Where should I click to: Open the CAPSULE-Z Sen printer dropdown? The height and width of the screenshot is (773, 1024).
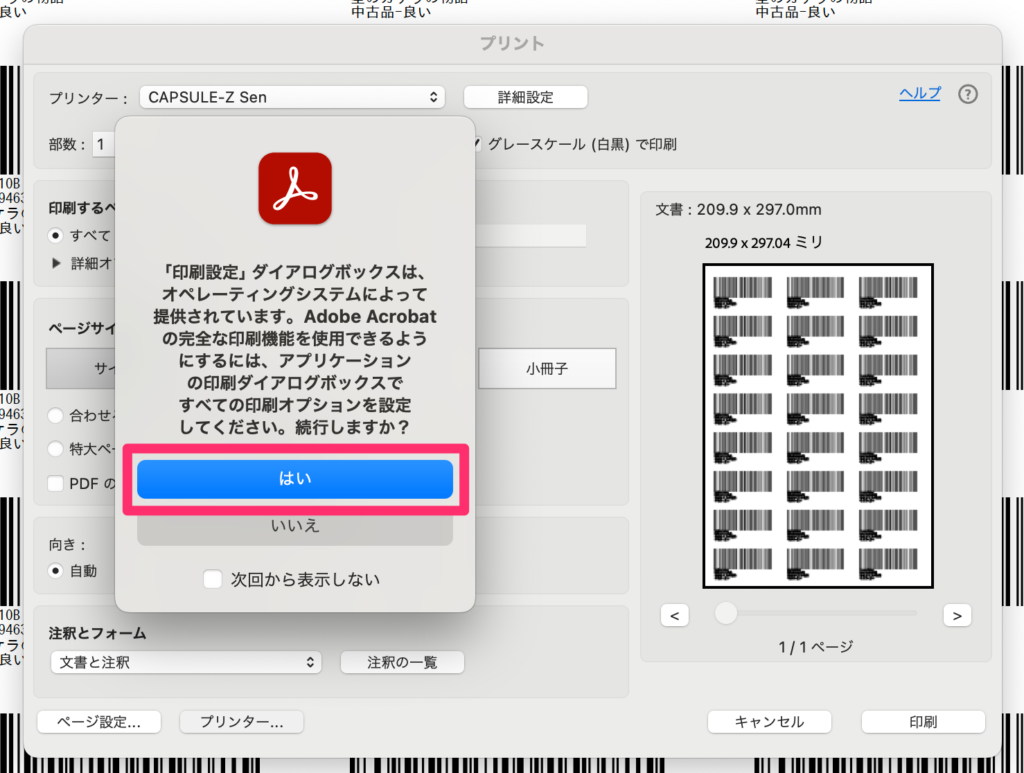(292, 97)
